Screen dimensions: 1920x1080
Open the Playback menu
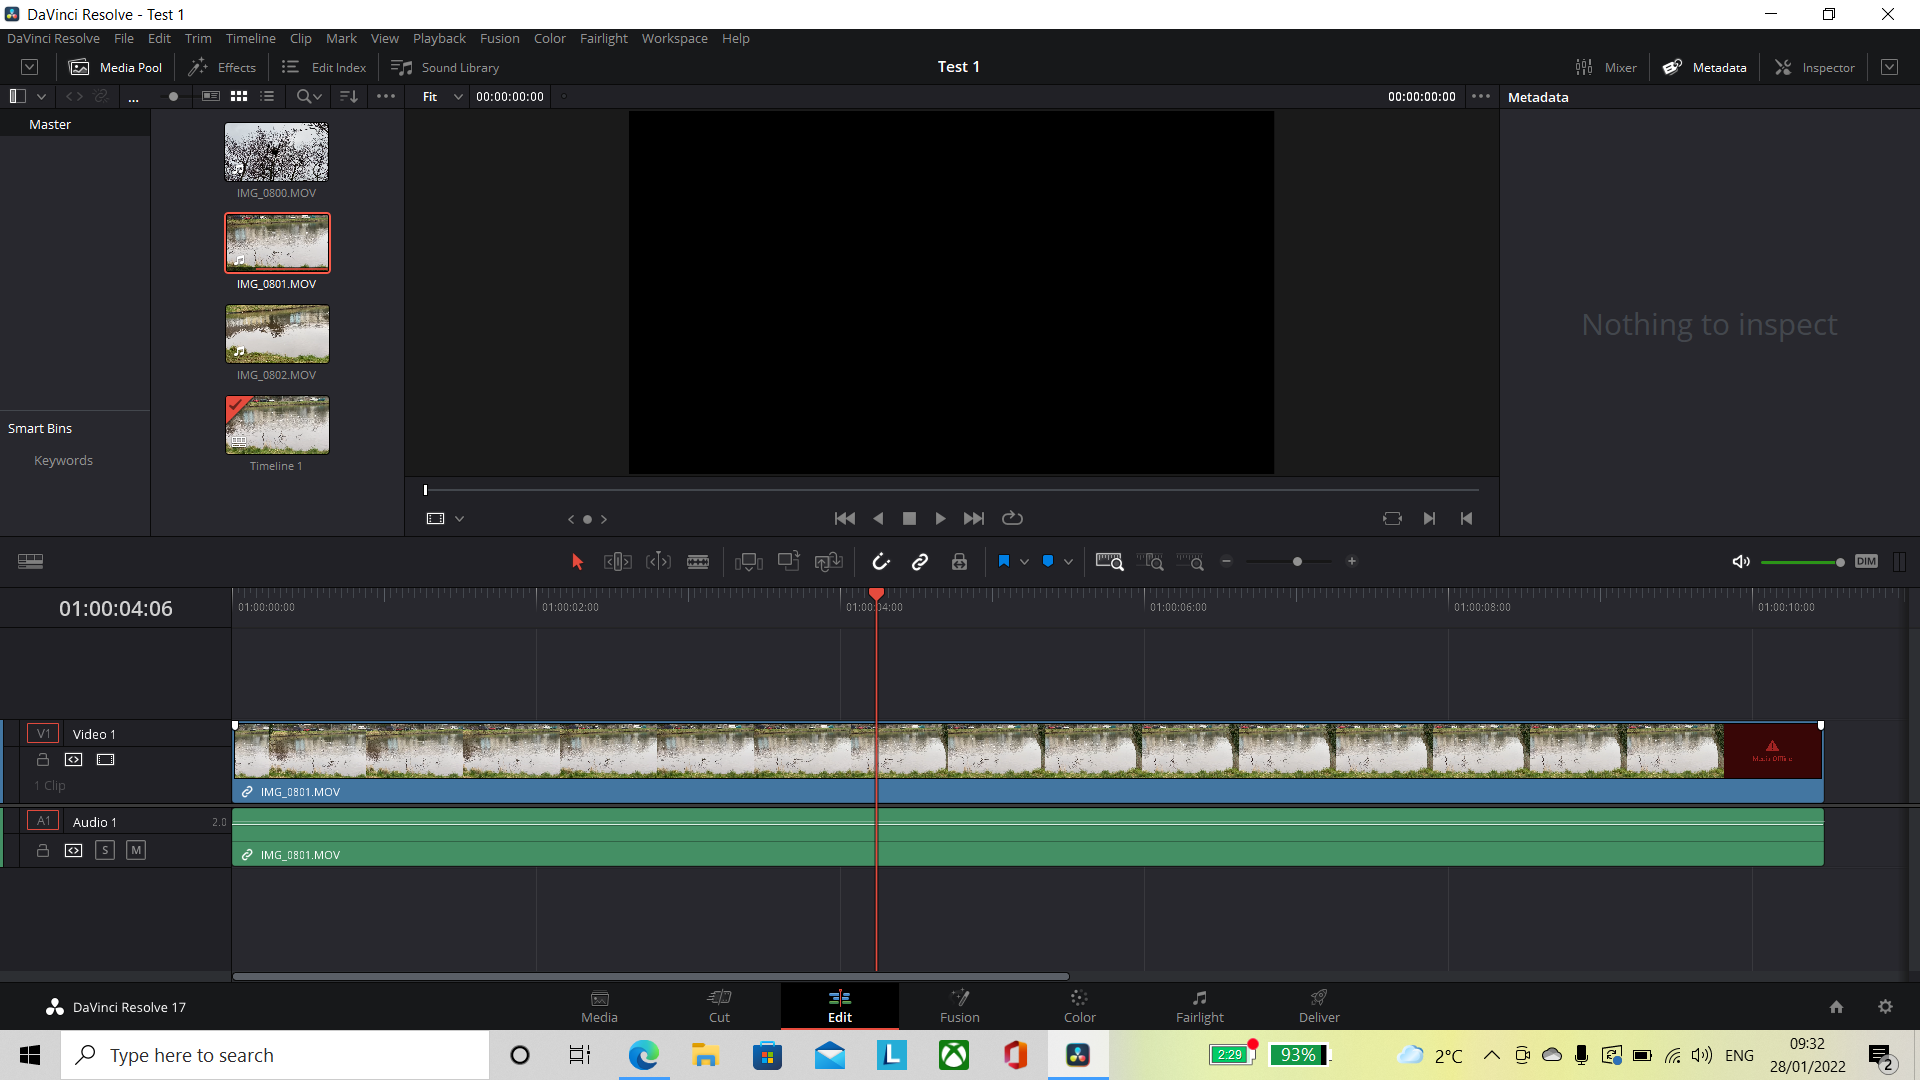pos(439,38)
